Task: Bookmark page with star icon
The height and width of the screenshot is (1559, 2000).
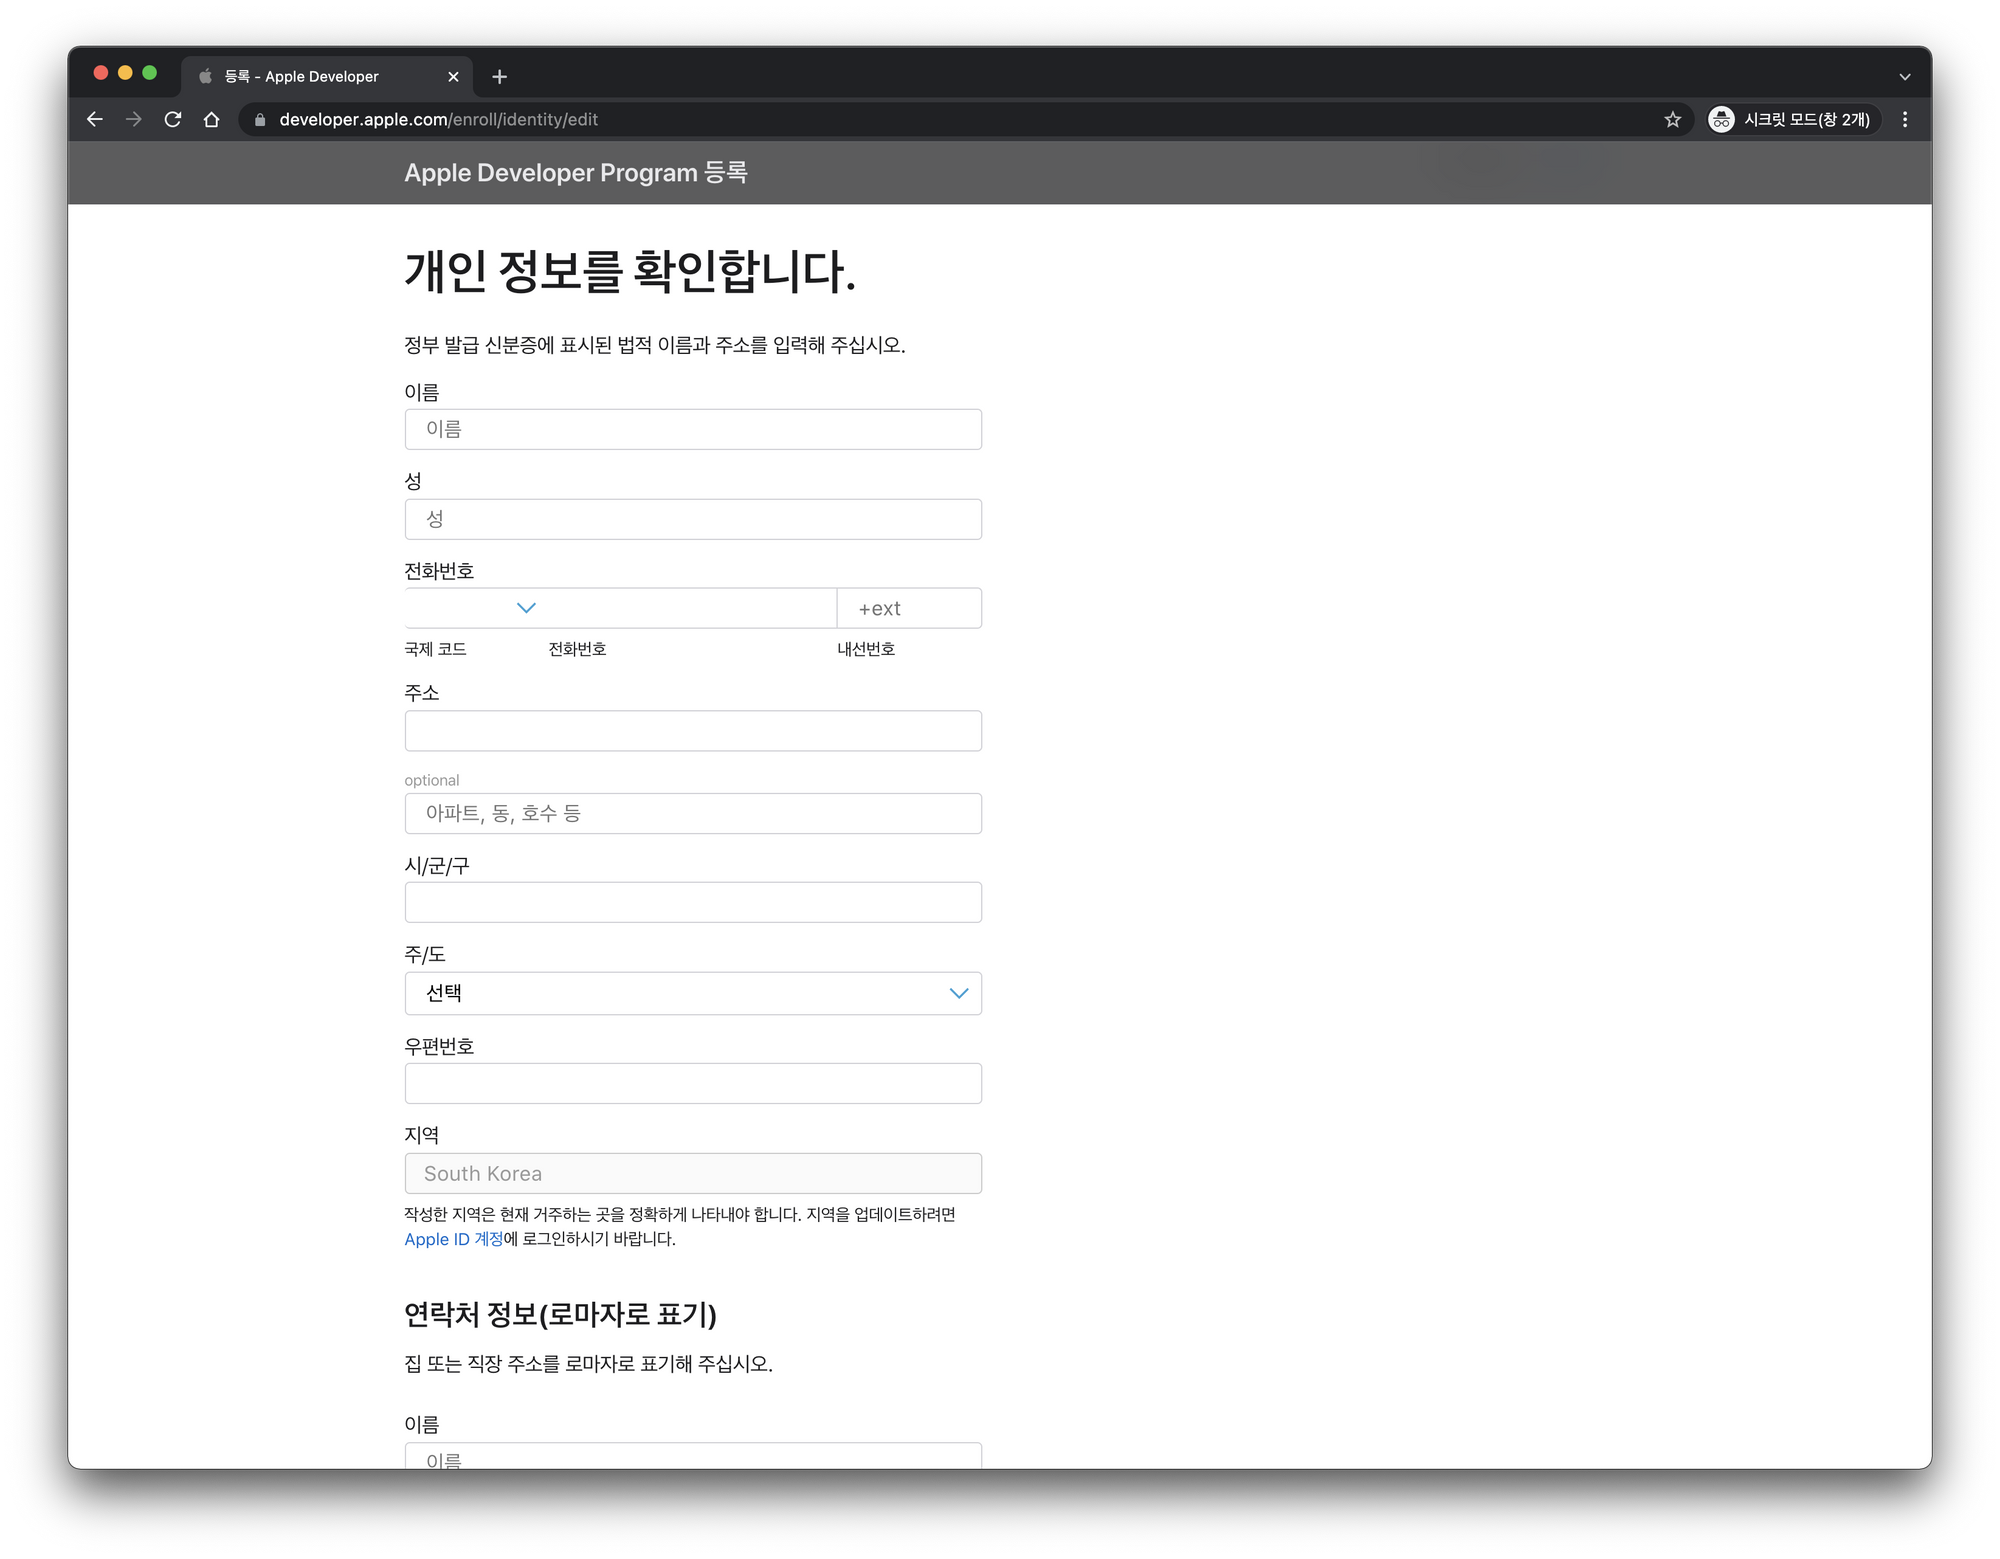Action: 1672,119
